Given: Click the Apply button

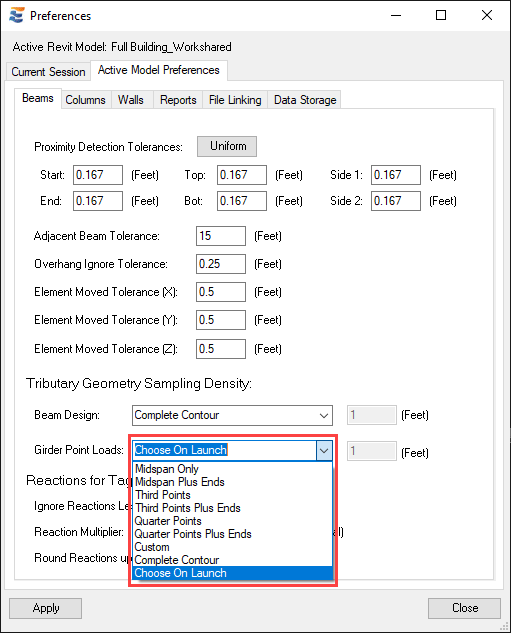Looking at the screenshot, I should 46,608.
